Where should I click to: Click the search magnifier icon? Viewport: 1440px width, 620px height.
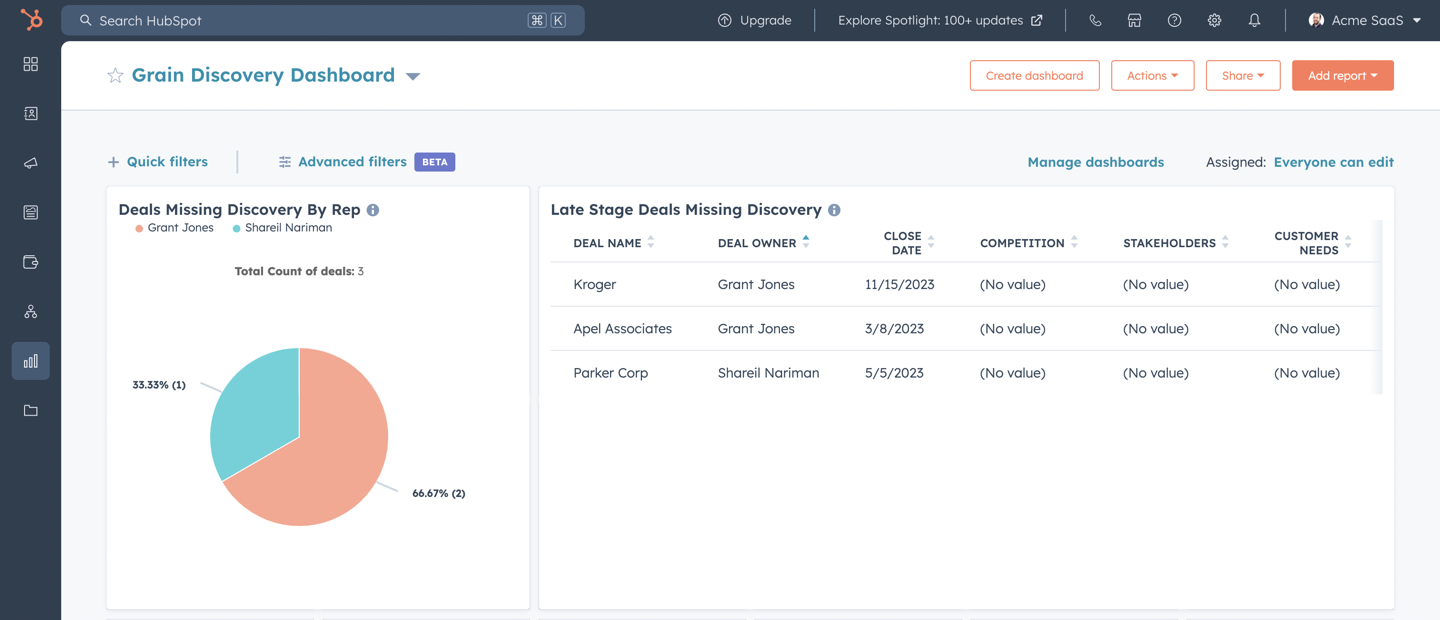tap(86, 20)
